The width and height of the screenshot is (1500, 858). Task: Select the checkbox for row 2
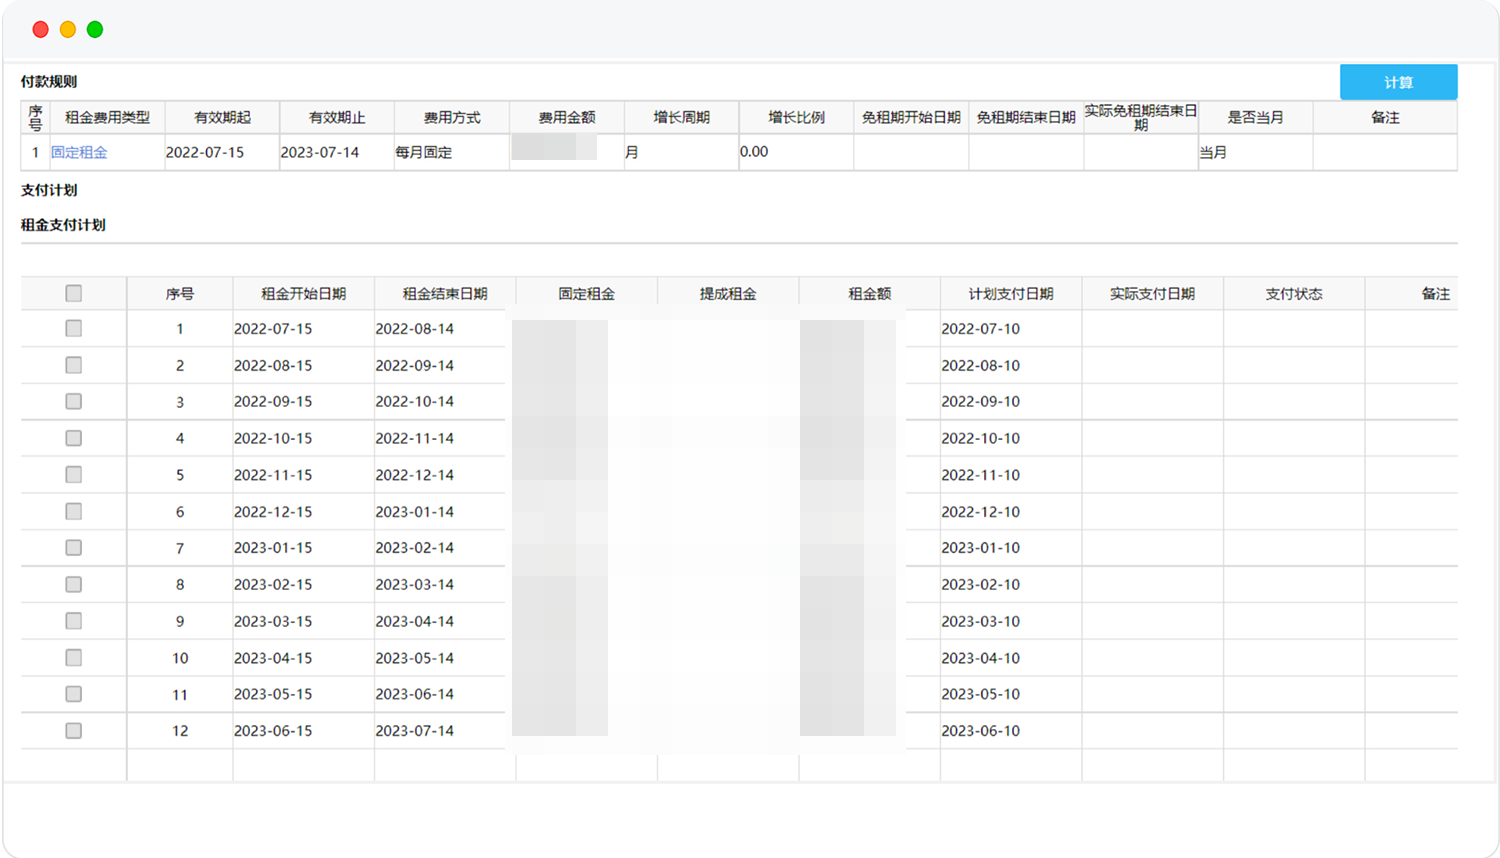click(x=73, y=365)
